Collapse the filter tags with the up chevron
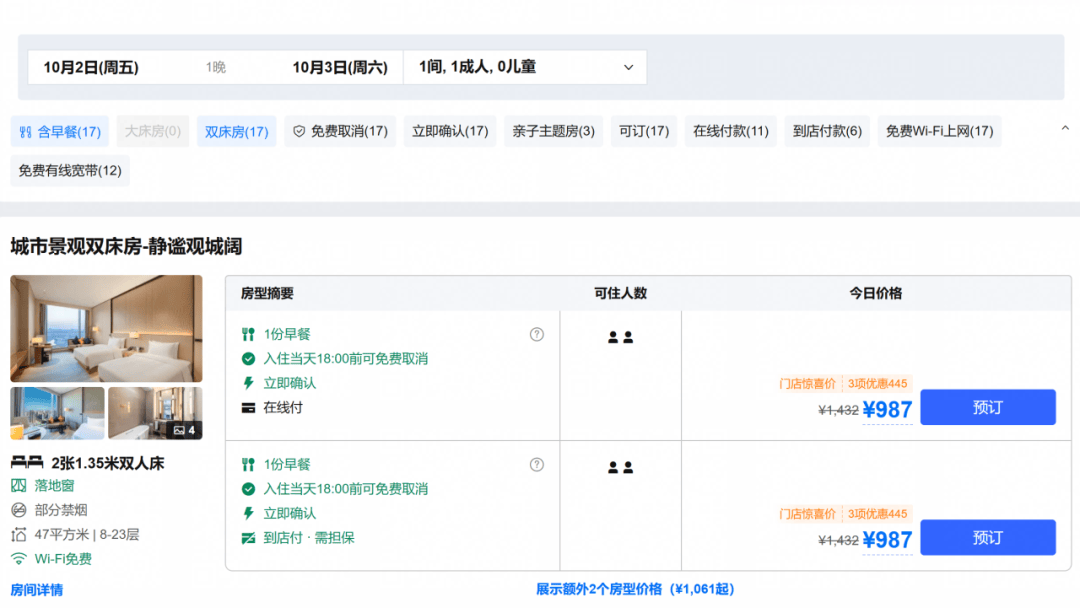Screen dimensions: 1080x608 (x=1065, y=128)
